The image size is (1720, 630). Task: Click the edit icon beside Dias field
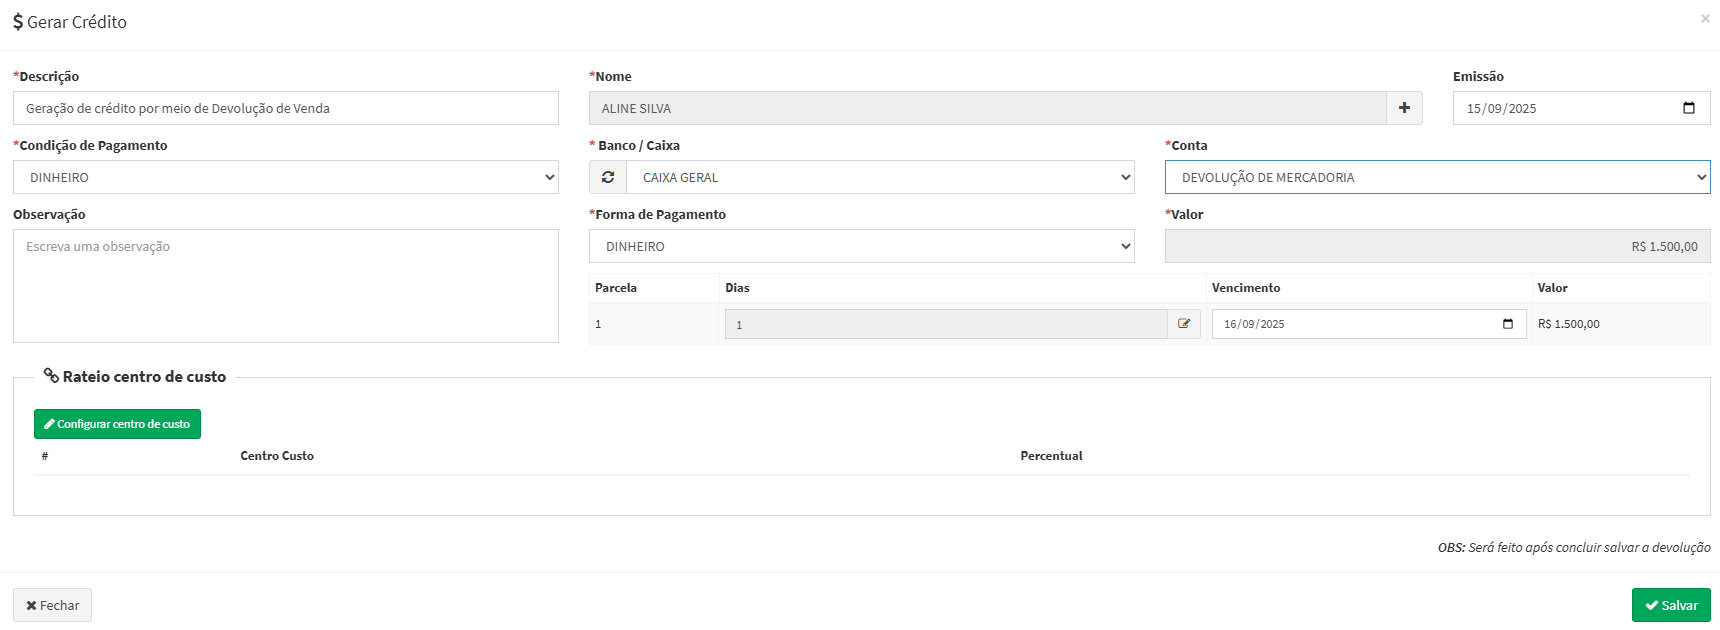pos(1184,324)
